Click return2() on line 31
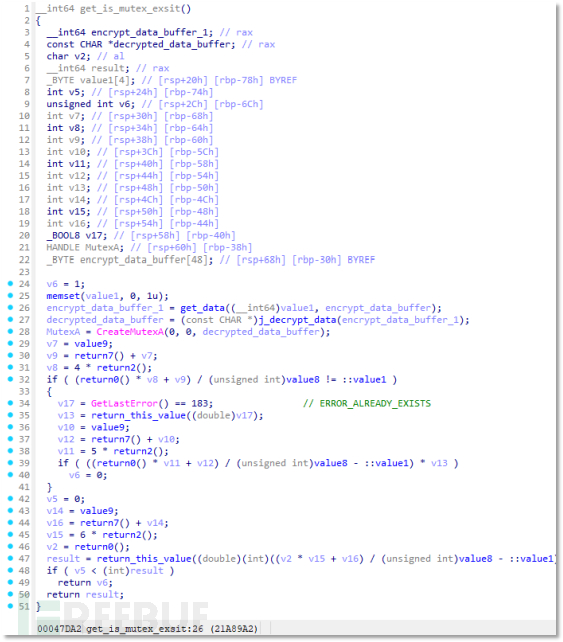Screen dimensions: 563x642 [x=124, y=367]
